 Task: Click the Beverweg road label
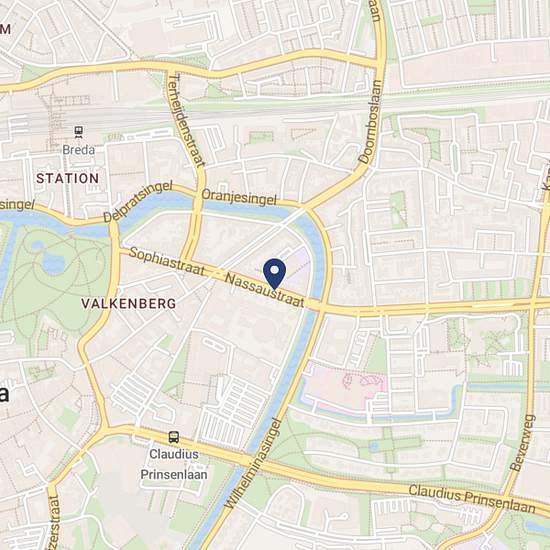(522, 443)
